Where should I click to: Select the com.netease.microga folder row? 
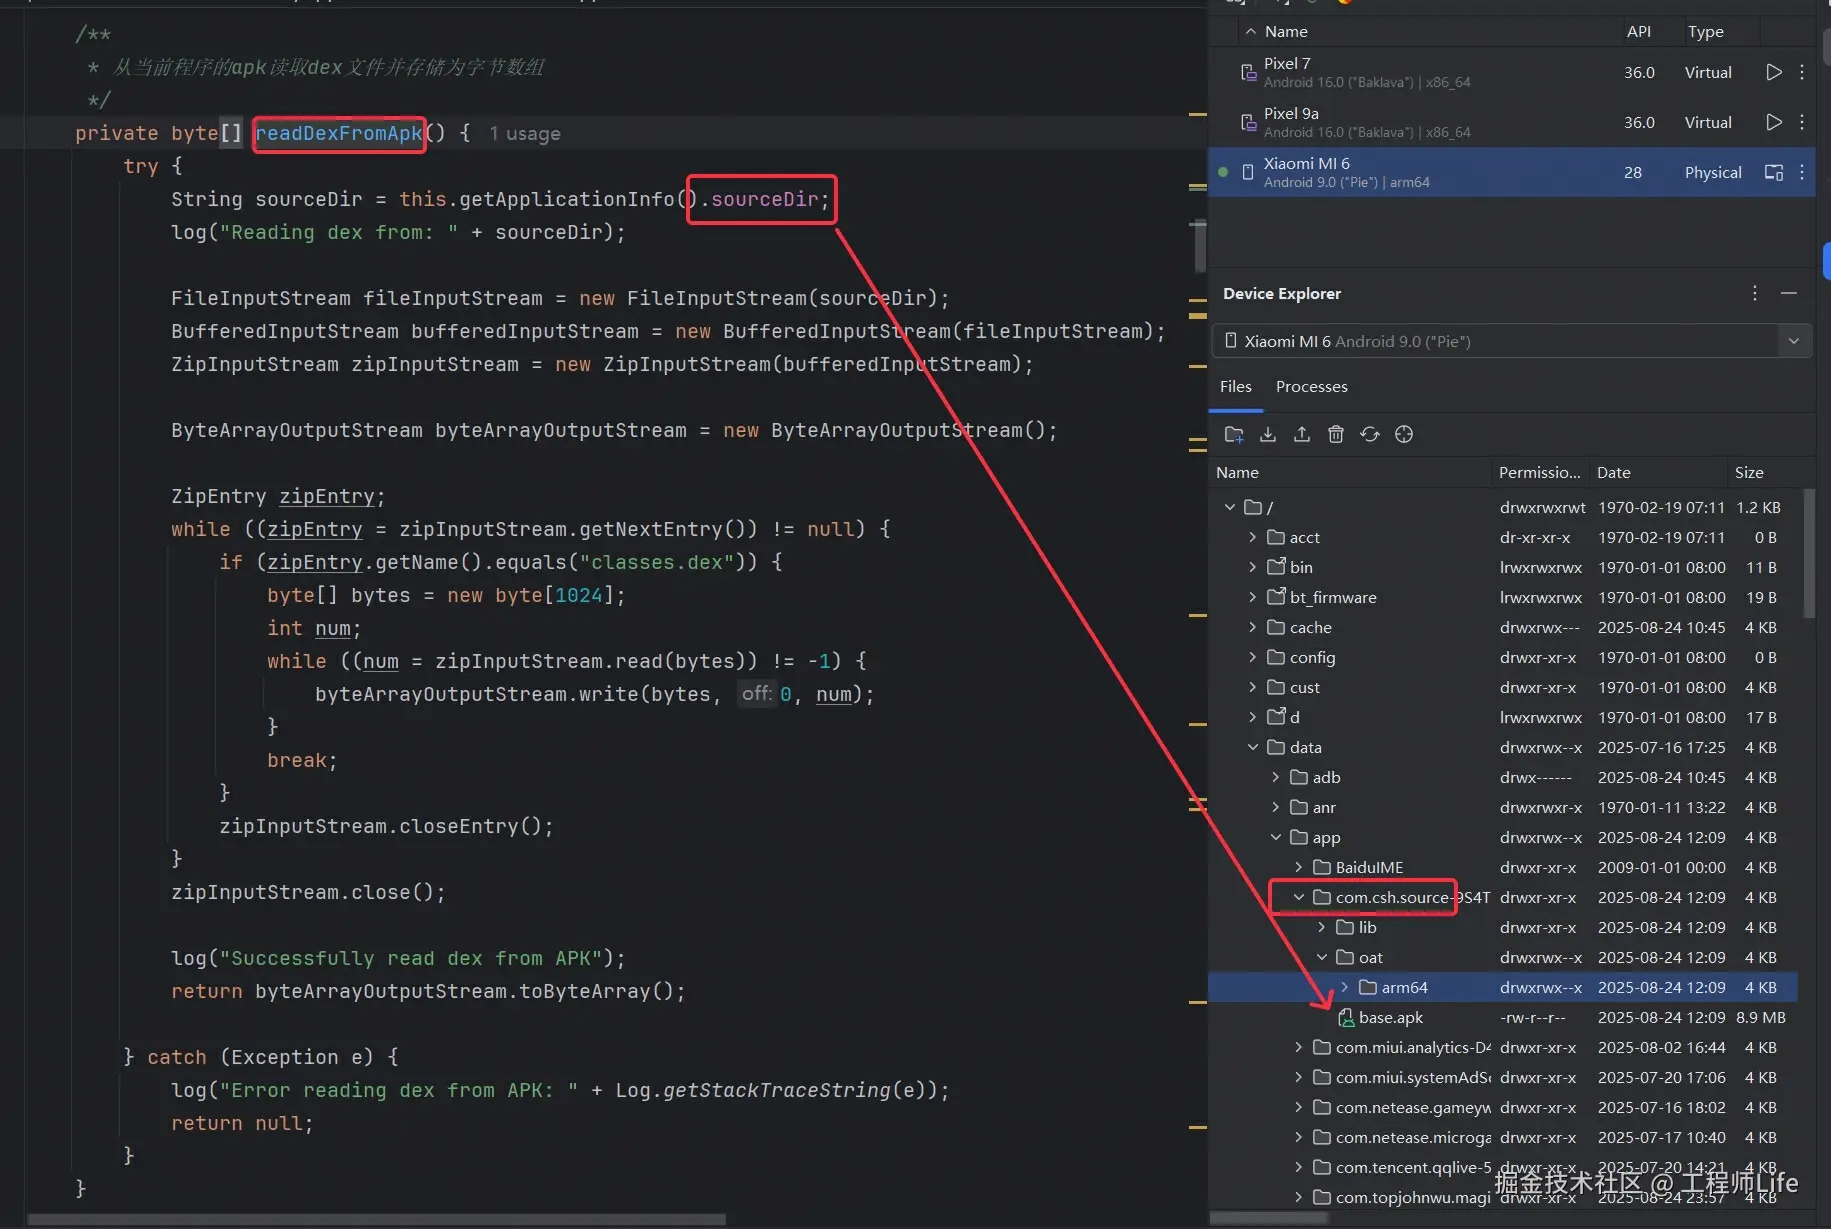coord(1503,1137)
